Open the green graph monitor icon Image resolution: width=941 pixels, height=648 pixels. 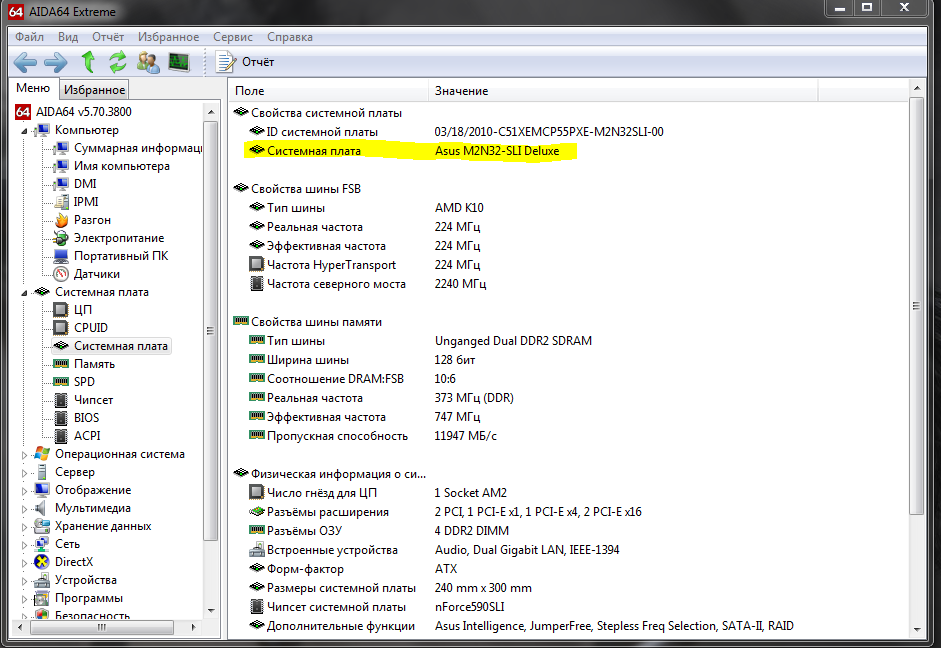[x=179, y=62]
